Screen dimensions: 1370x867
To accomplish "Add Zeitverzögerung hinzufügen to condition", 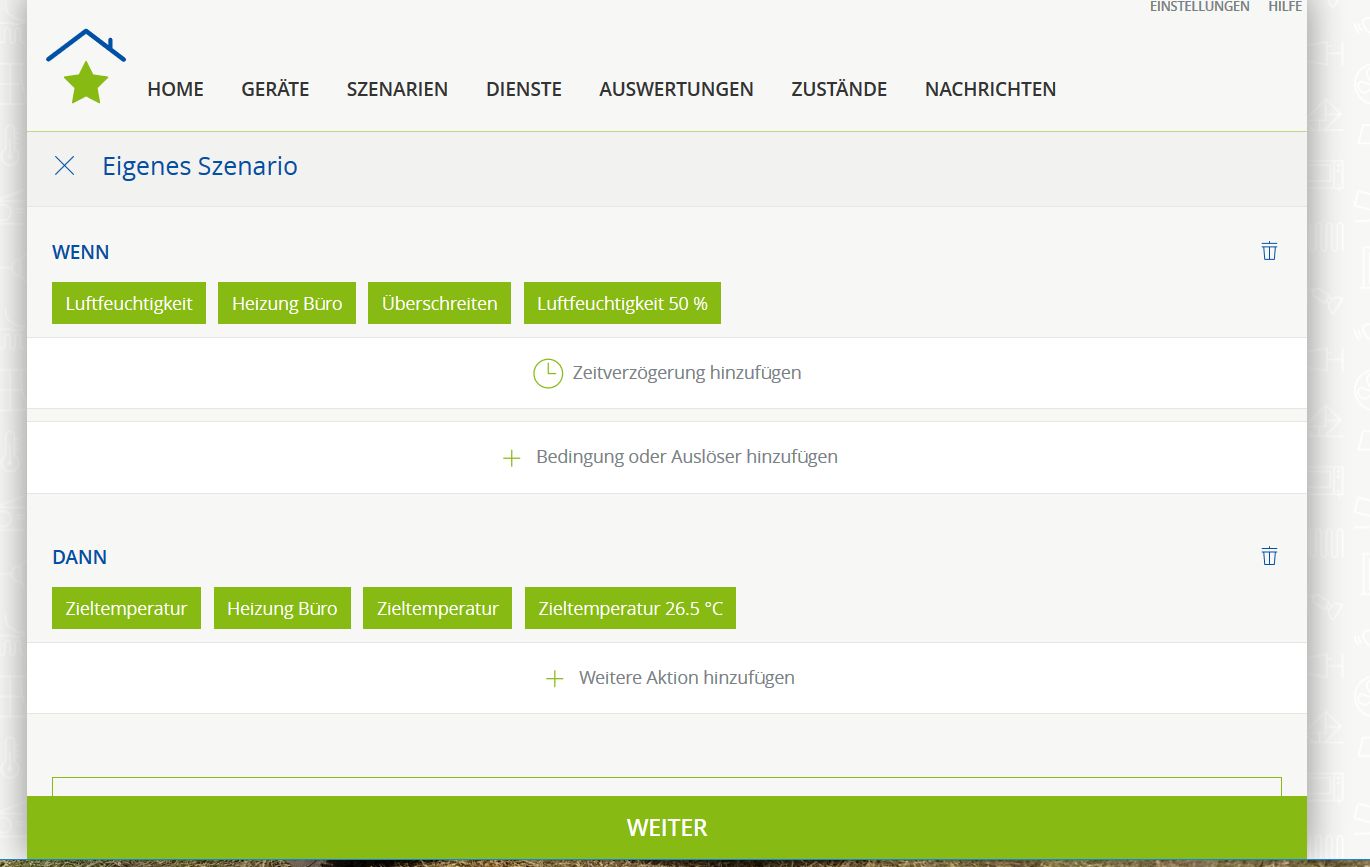I will point(686,373).
